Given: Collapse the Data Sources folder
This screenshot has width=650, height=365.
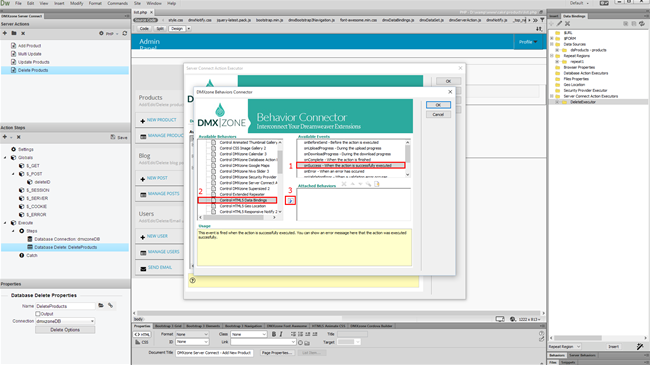Looking at the screenshot, I should coord(552,44).
